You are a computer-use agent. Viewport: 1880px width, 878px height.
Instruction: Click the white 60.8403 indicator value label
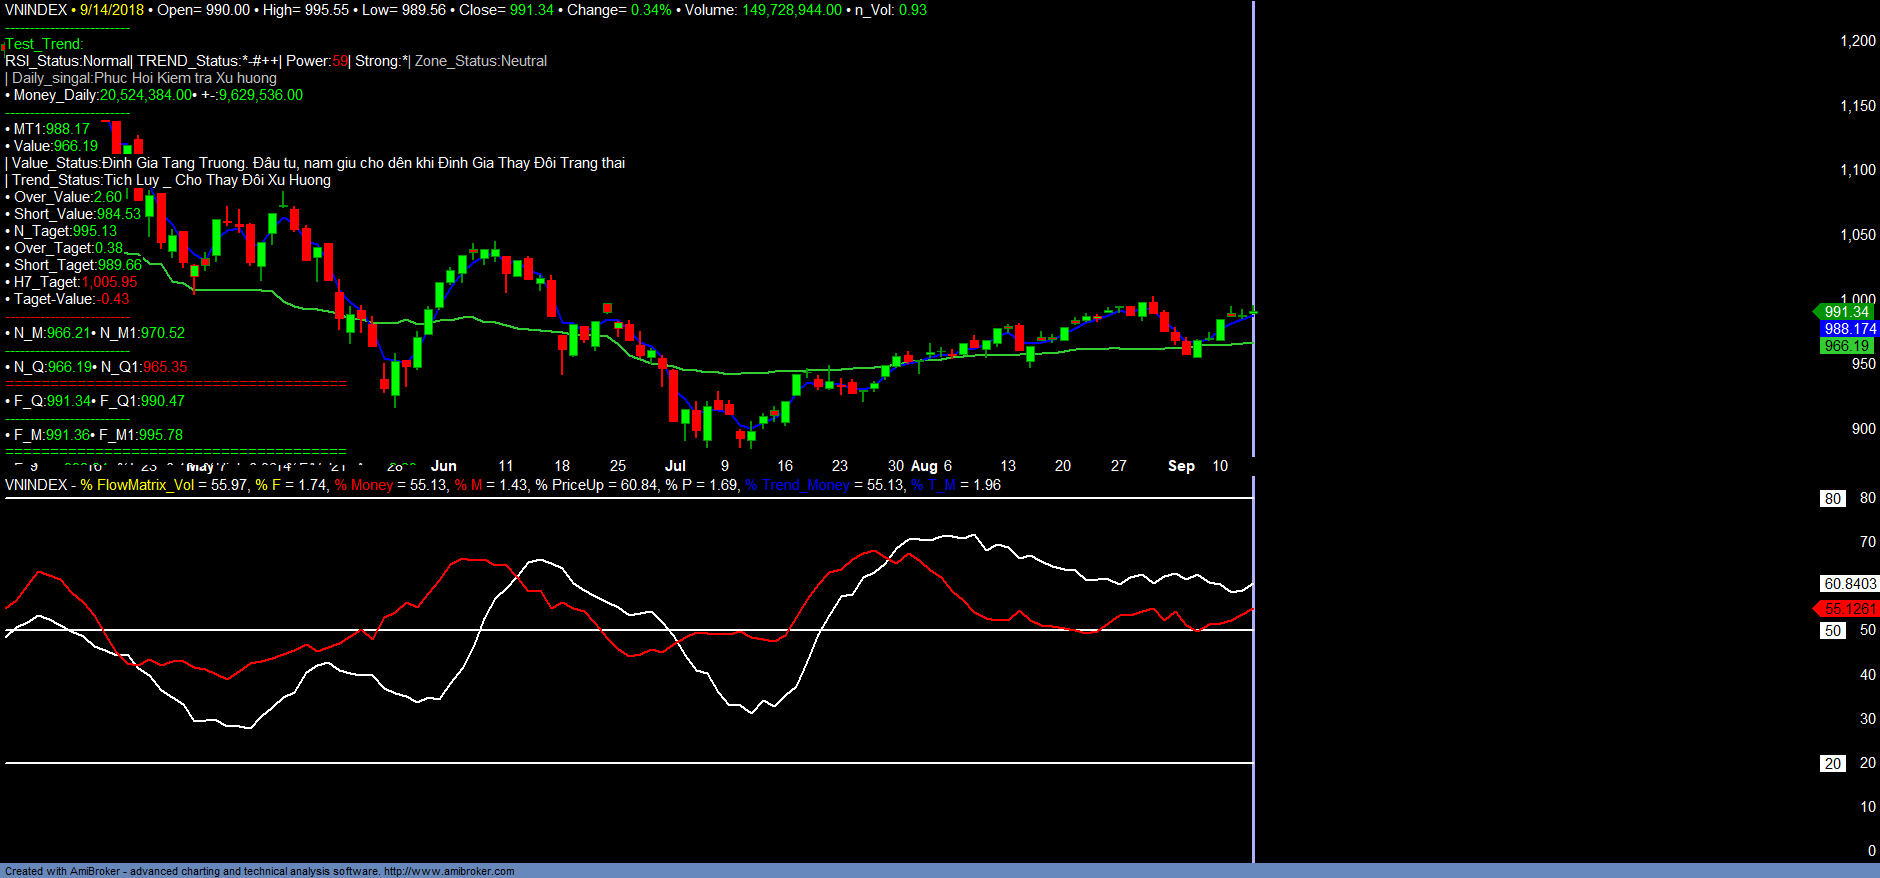point(1850,584)
